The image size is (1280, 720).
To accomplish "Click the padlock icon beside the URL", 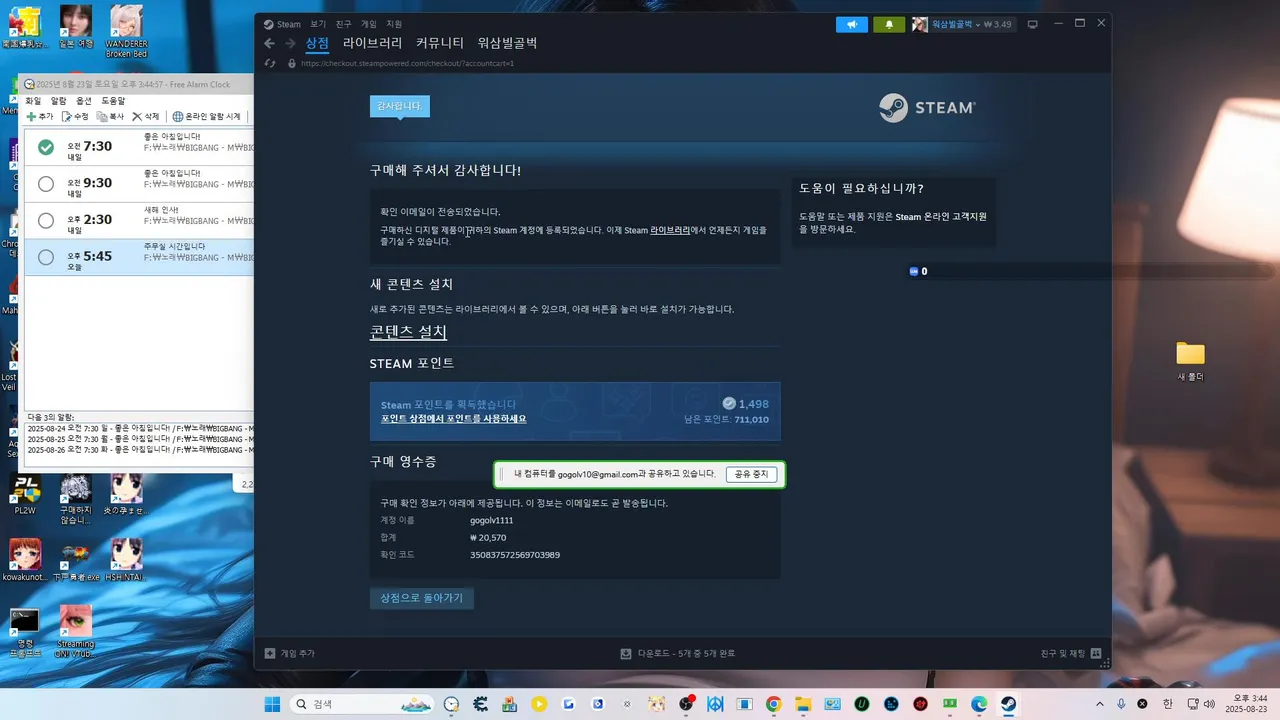I will click(292, 63).
